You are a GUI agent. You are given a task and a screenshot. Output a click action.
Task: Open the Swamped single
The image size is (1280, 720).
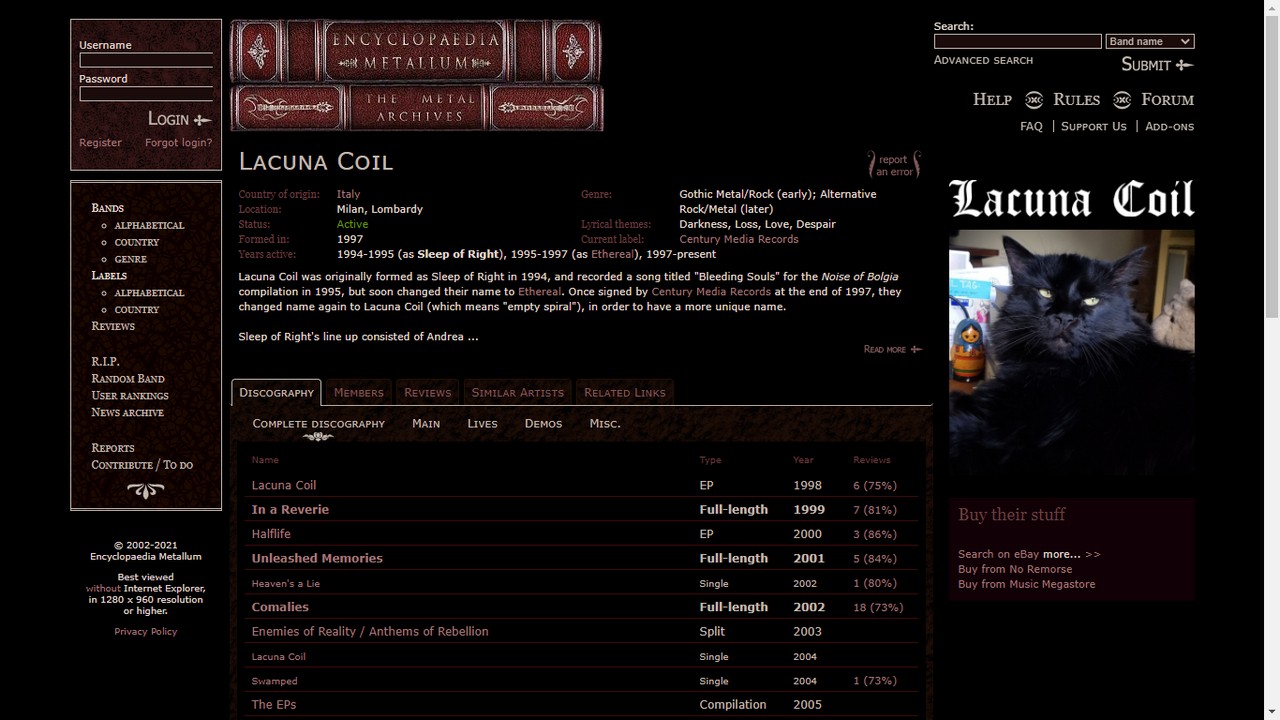pyautogui.click(x=274, y=681)
